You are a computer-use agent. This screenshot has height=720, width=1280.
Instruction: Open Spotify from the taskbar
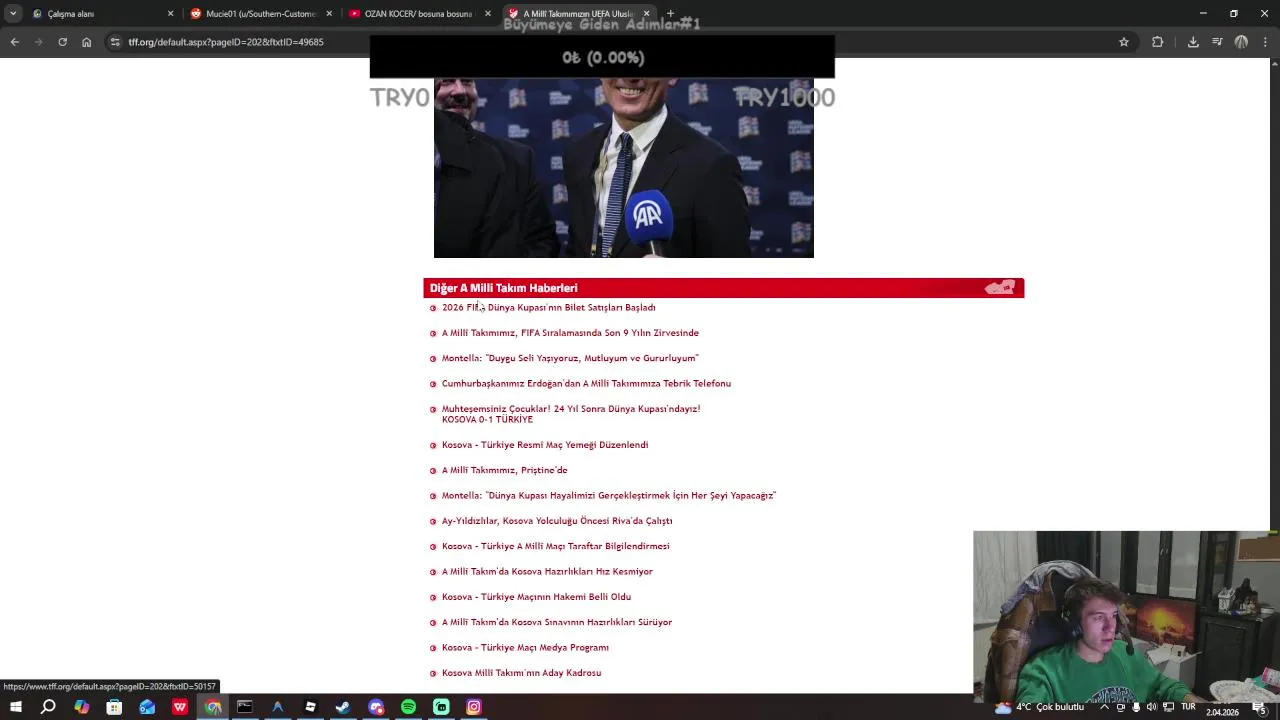click(x=408, y=707)
